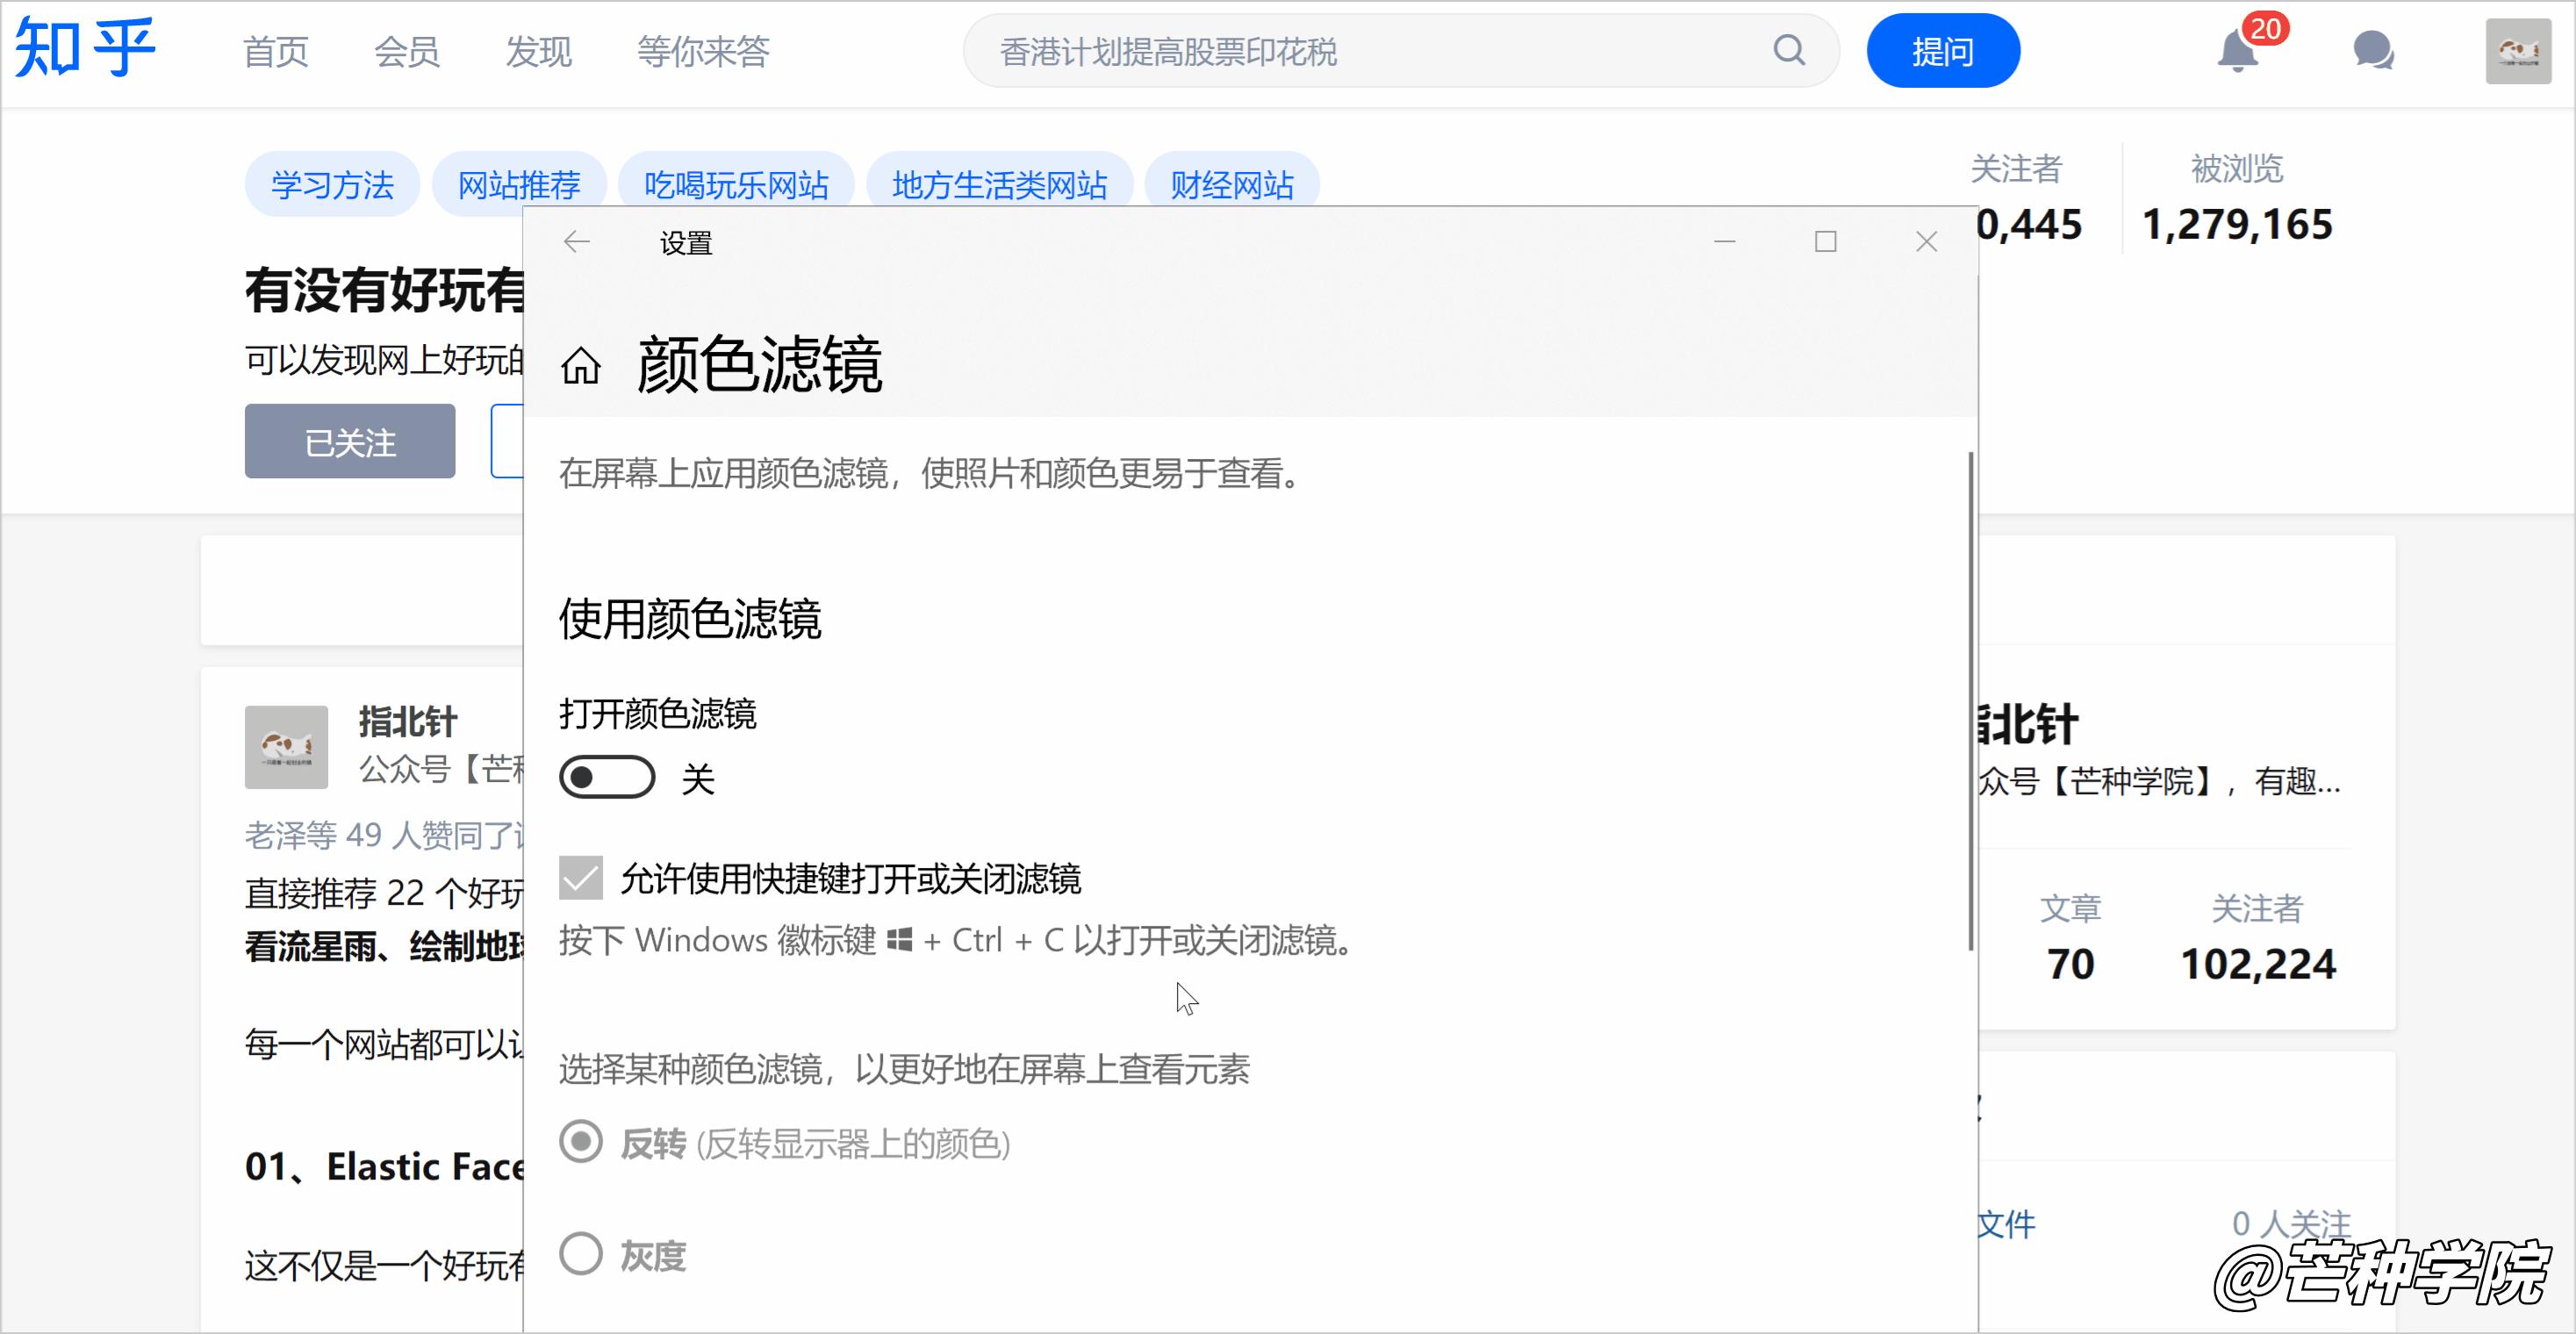Screen dimensions: 2576x1334
Task: Click the blue 提问 button
Action: pos(1942,51)
